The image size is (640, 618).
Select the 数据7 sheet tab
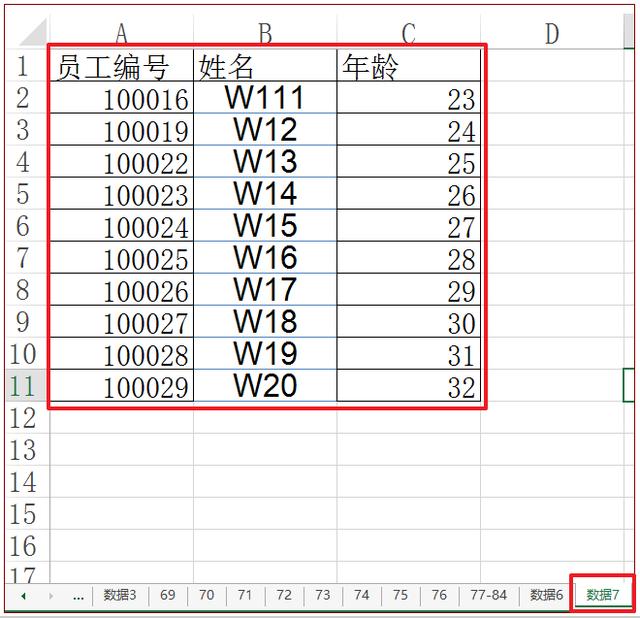point(602,595)
